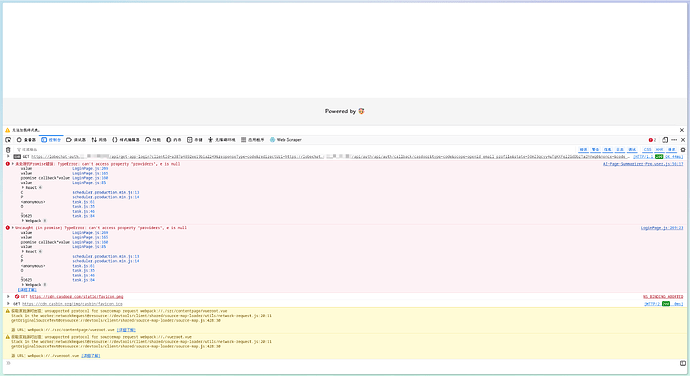
Task: Open AI-Page-Summarizer-Pro.user.js source link
Action: tap(643, 164)
